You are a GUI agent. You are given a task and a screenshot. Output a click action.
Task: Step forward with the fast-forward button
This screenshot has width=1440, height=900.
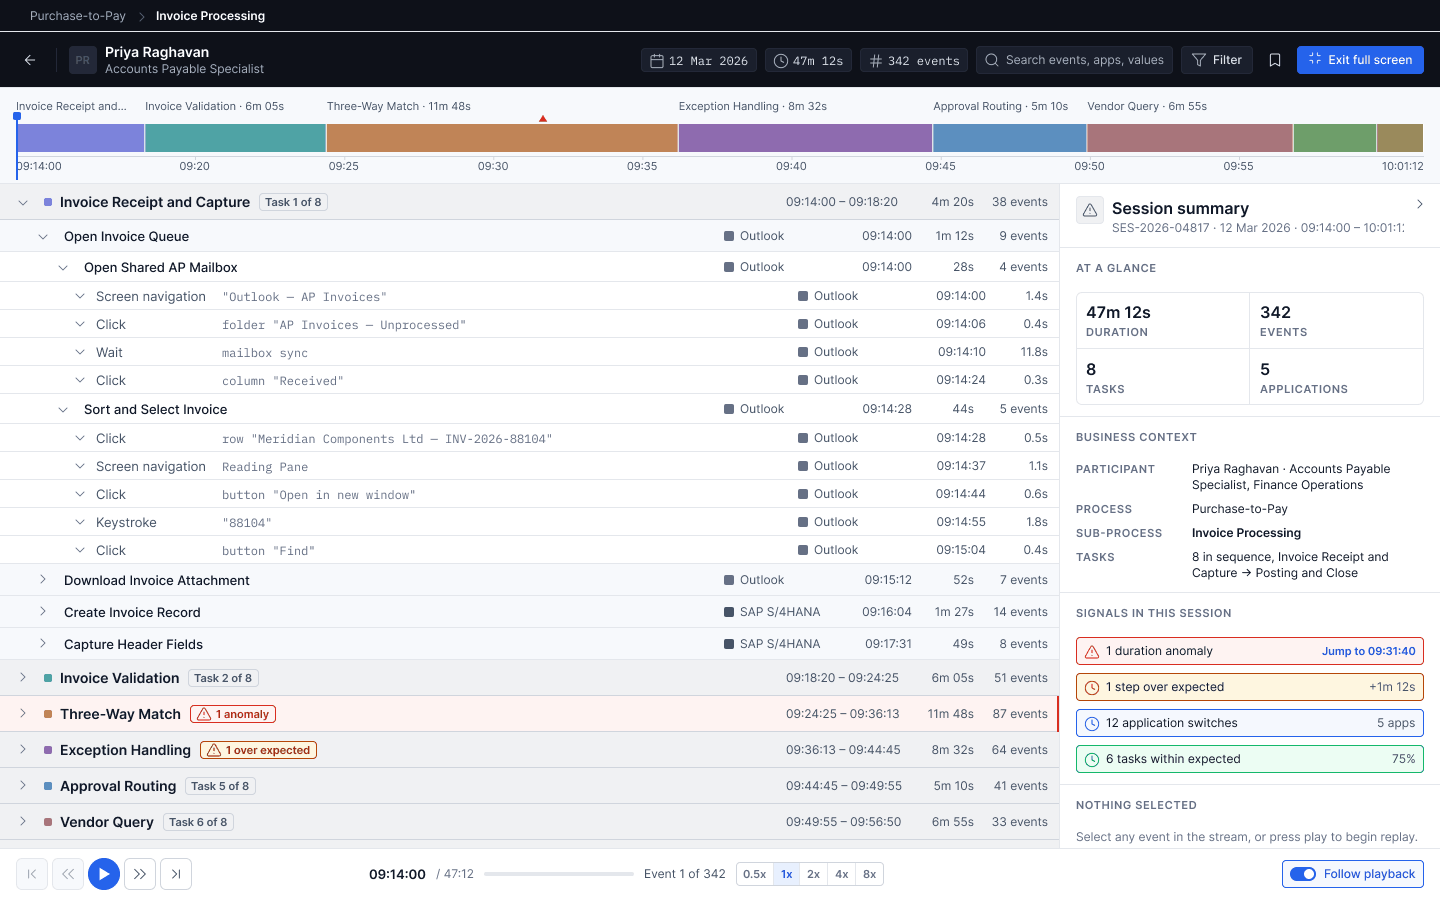tap(140, 874)
